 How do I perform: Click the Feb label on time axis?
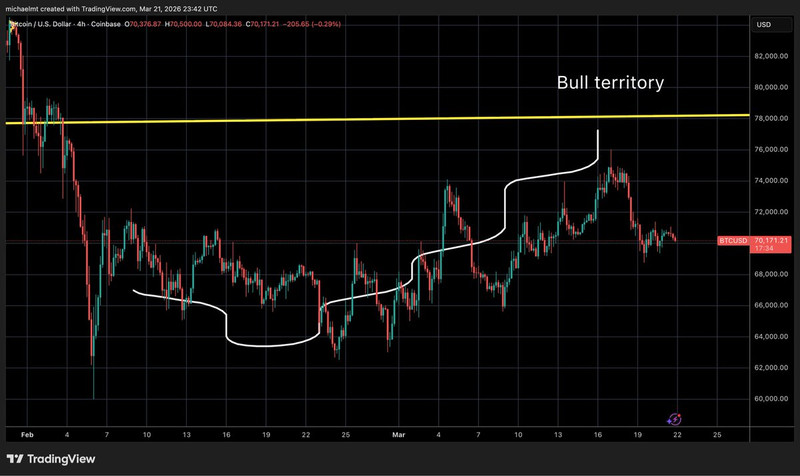(25, 436)
